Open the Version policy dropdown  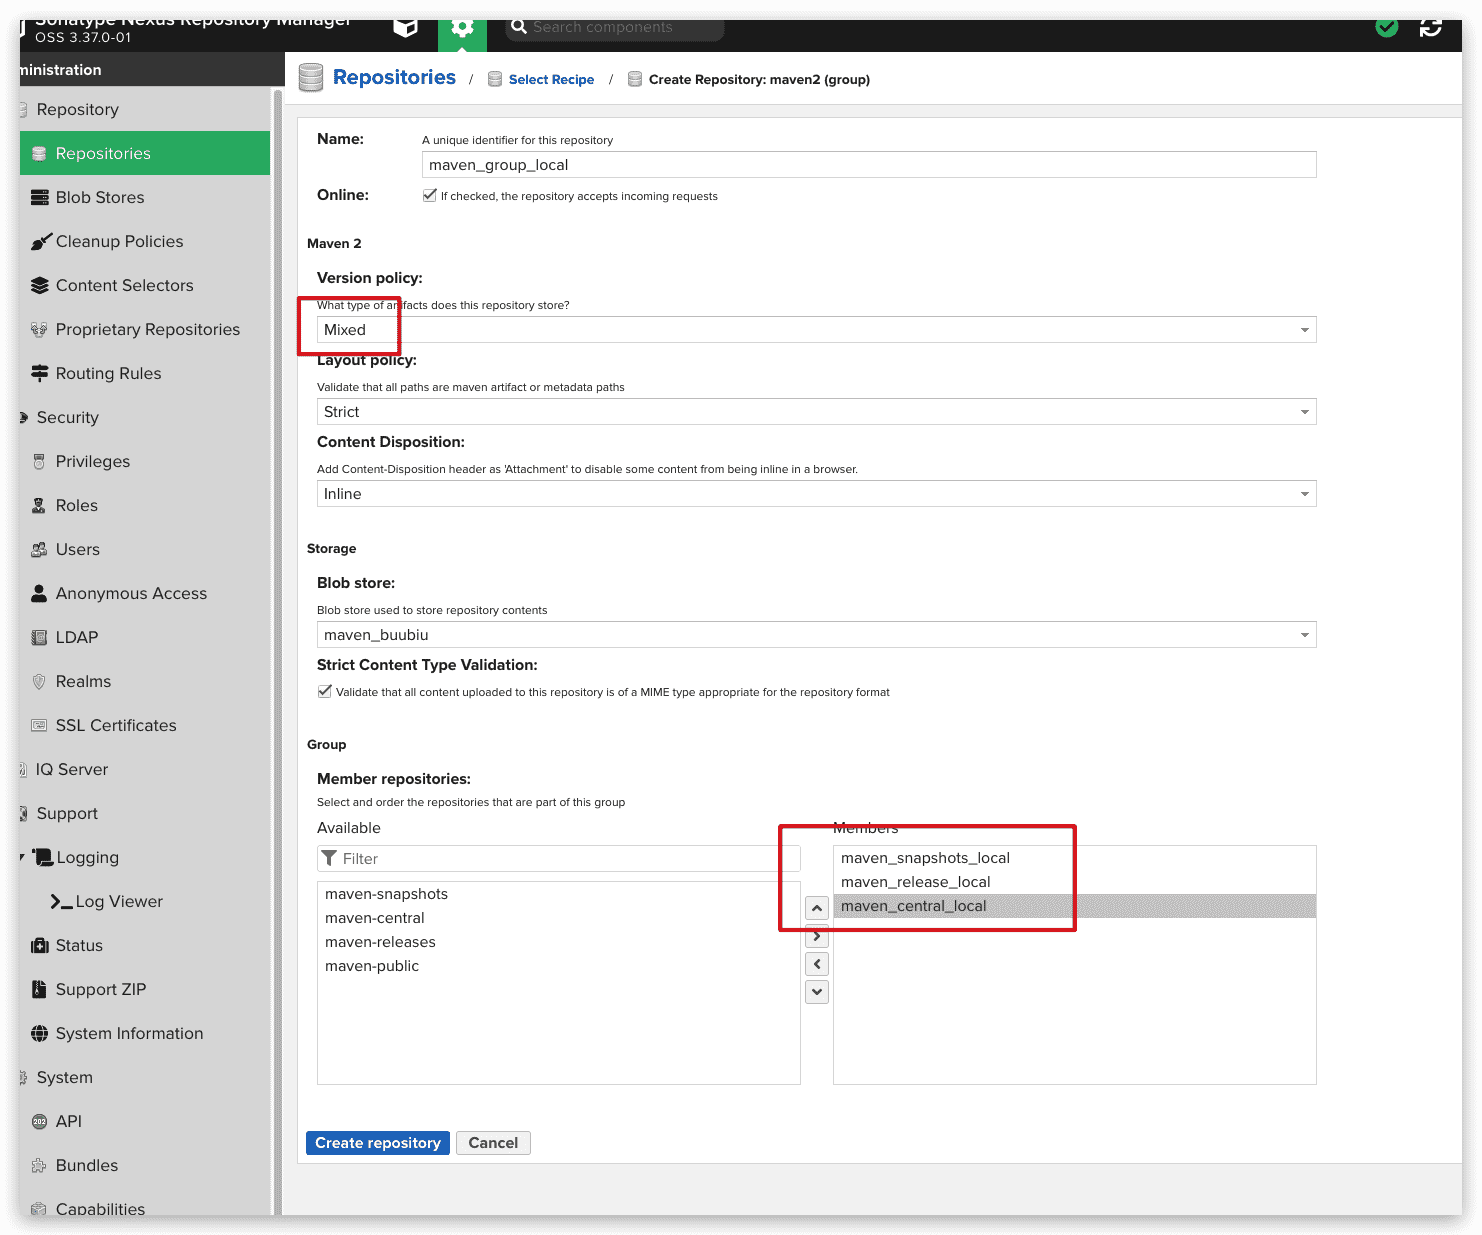(x=816, y=330)
